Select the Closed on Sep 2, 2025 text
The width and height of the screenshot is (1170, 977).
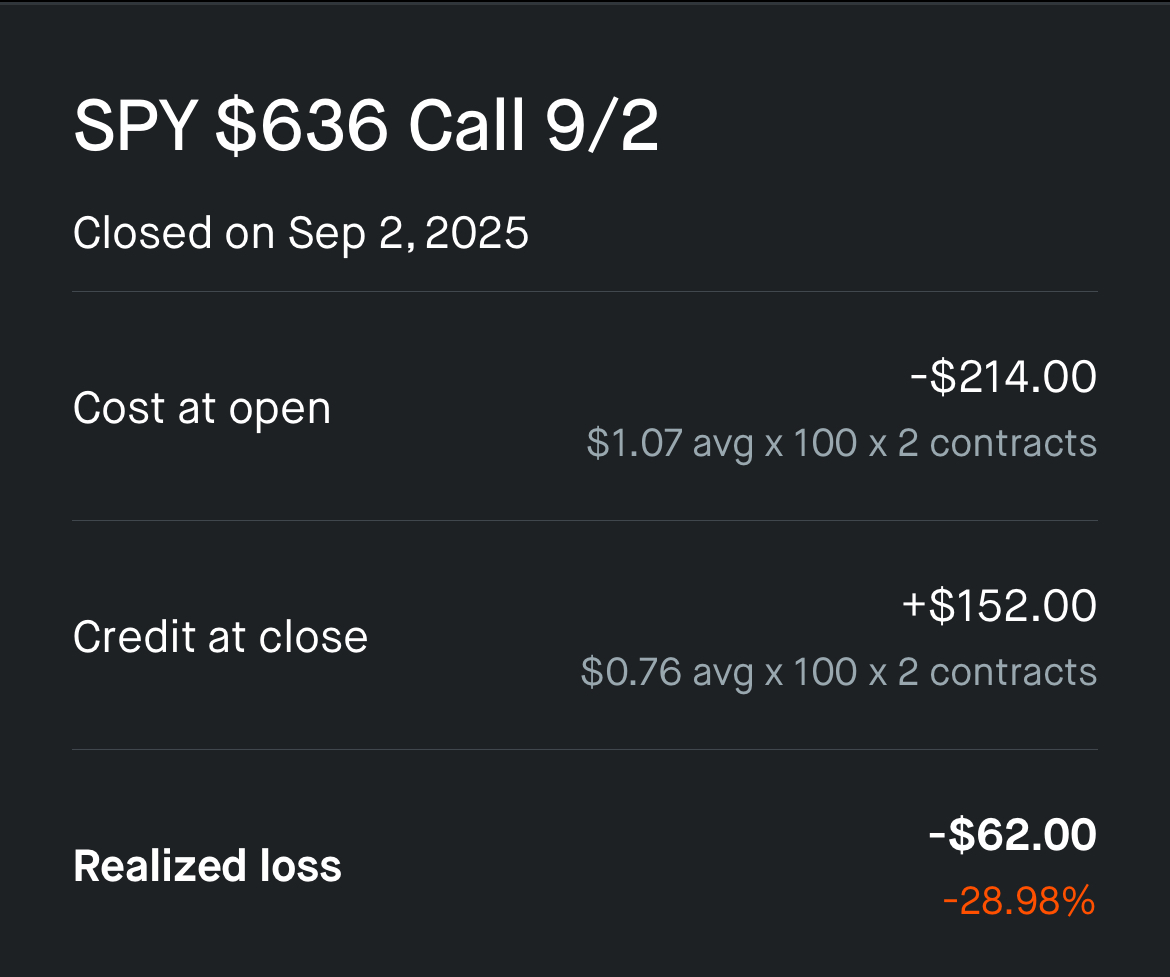click(301, 233)
